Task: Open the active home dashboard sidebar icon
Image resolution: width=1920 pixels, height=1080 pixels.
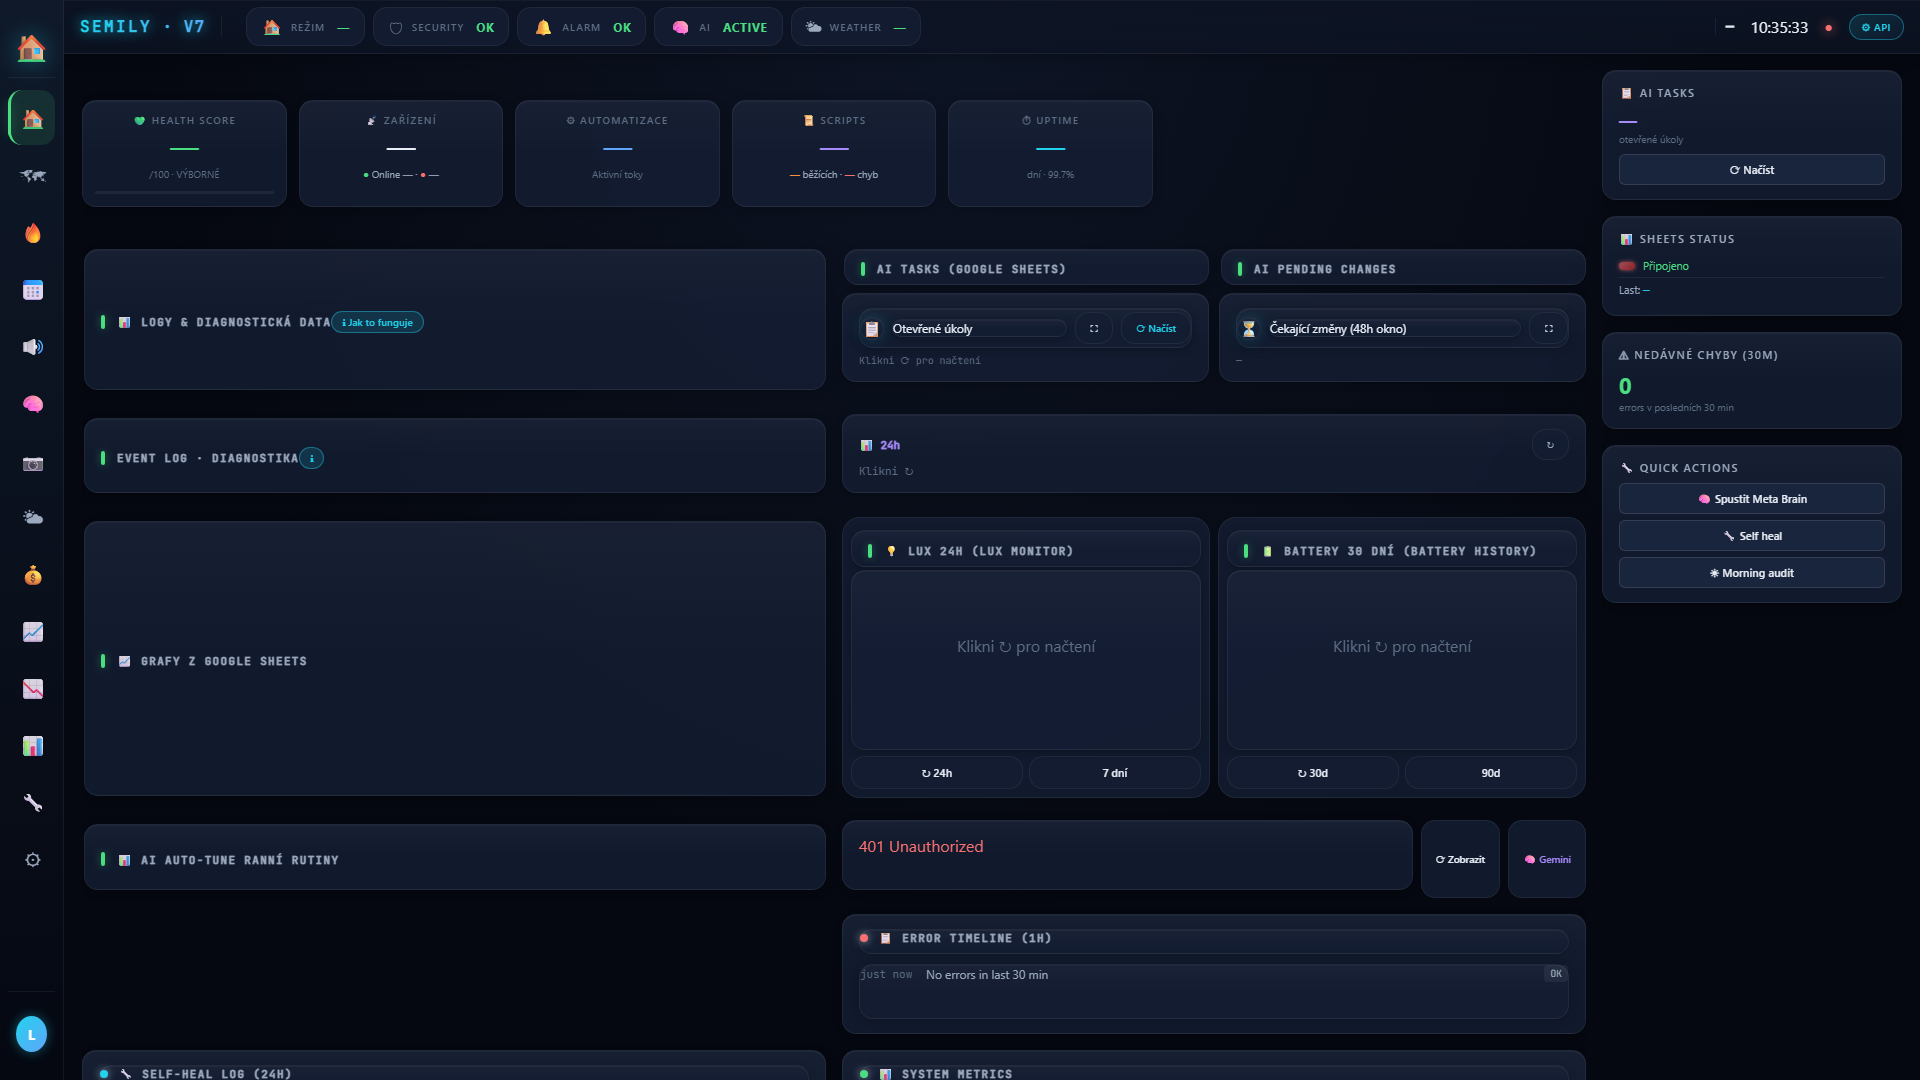Action: (x=32, y=119)
